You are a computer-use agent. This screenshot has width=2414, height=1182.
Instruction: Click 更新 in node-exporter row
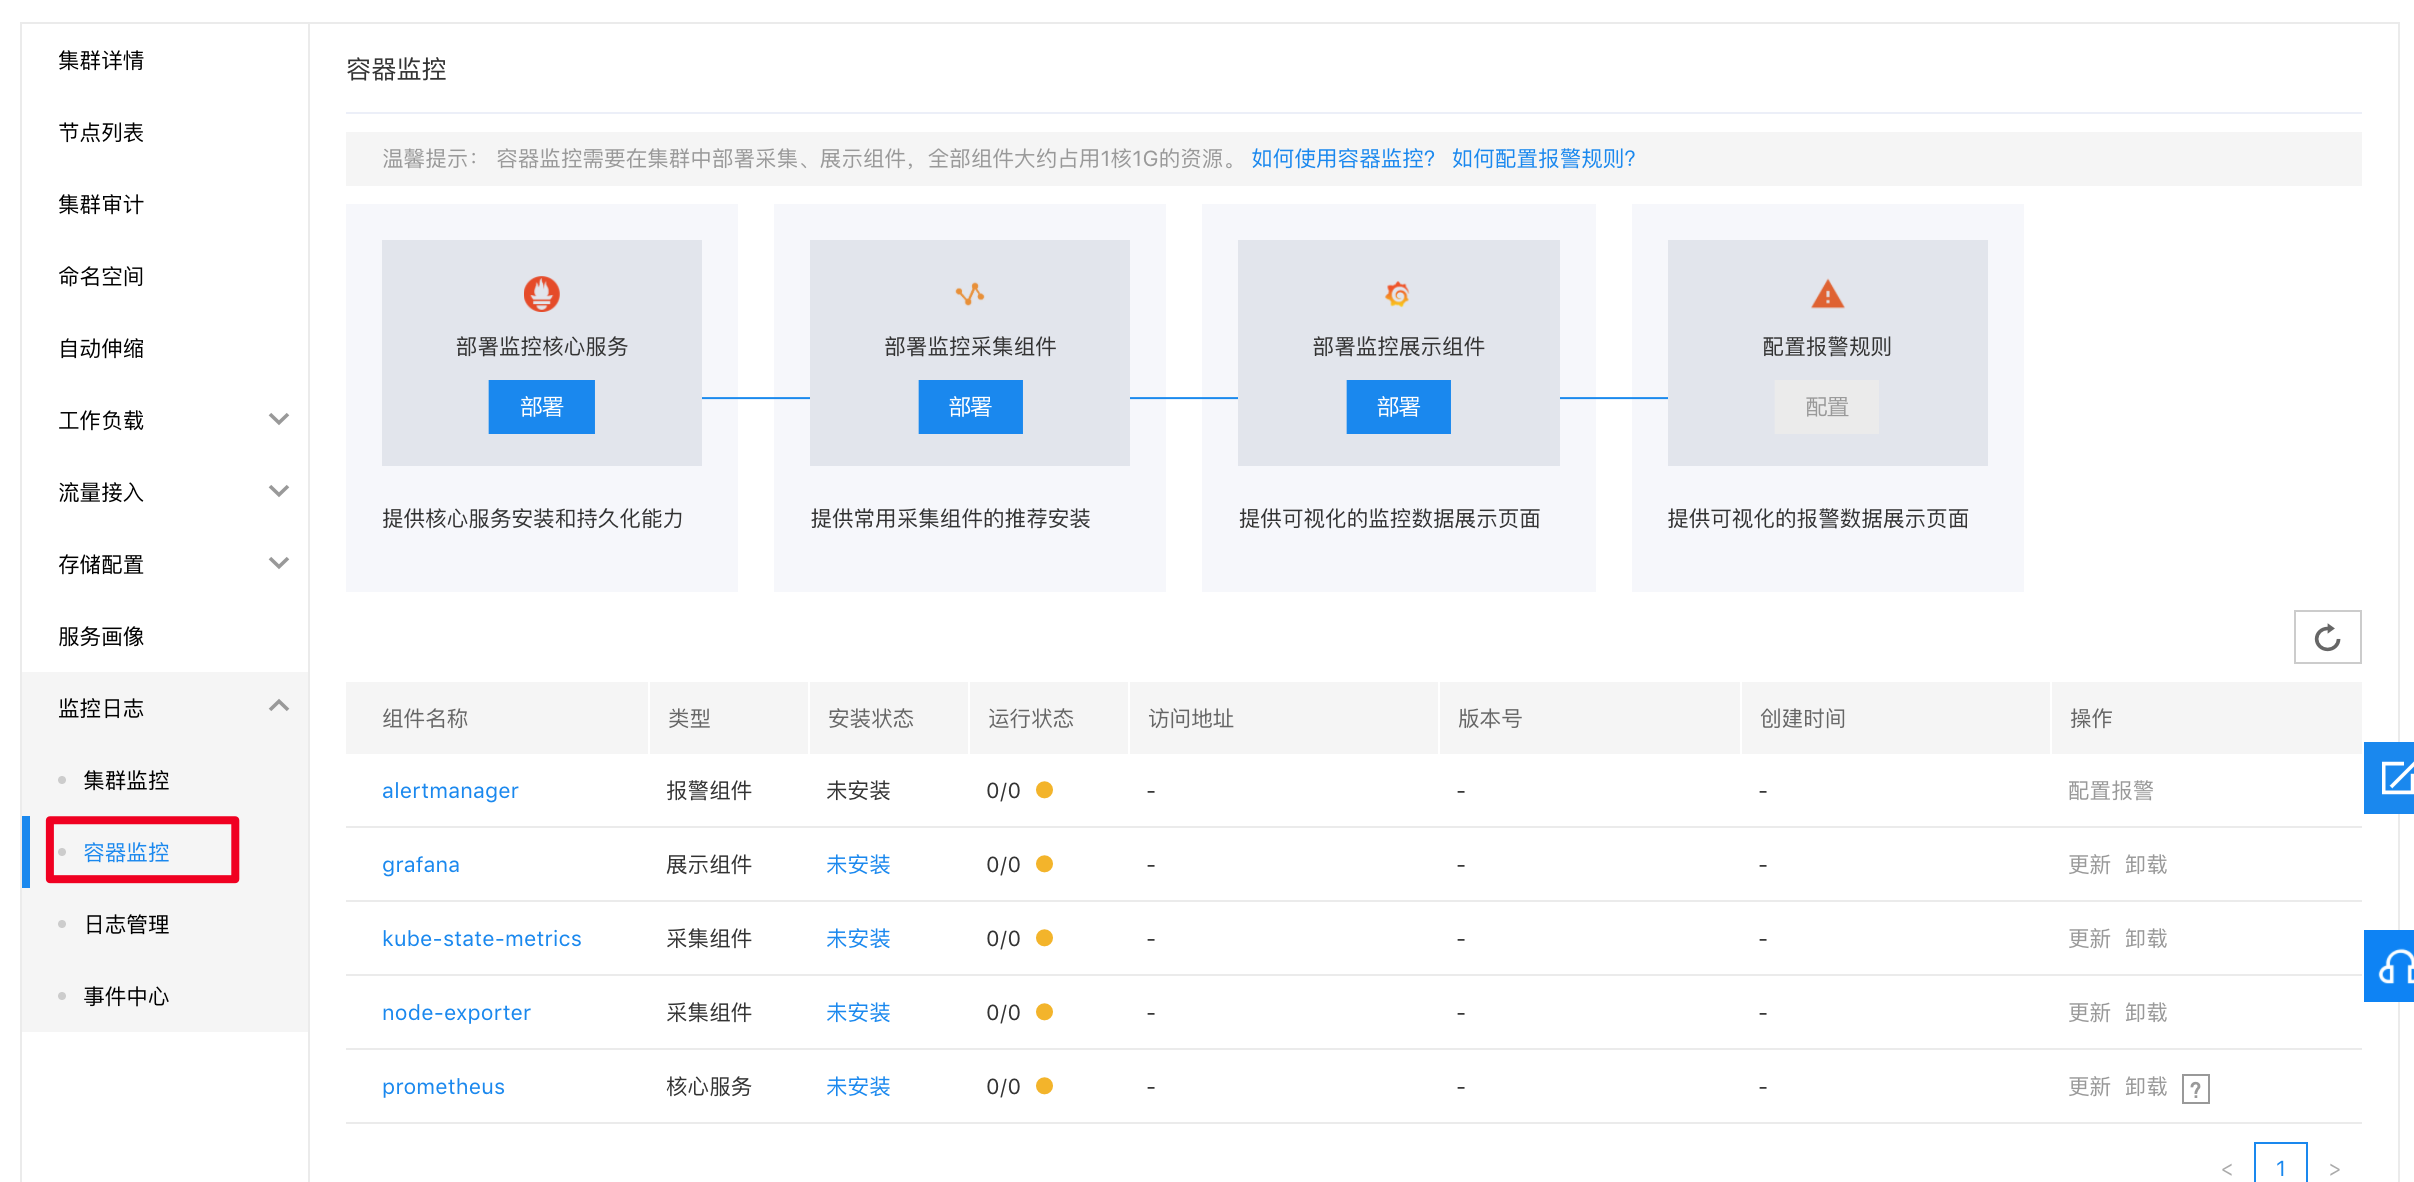(x=2089, y=1013)
